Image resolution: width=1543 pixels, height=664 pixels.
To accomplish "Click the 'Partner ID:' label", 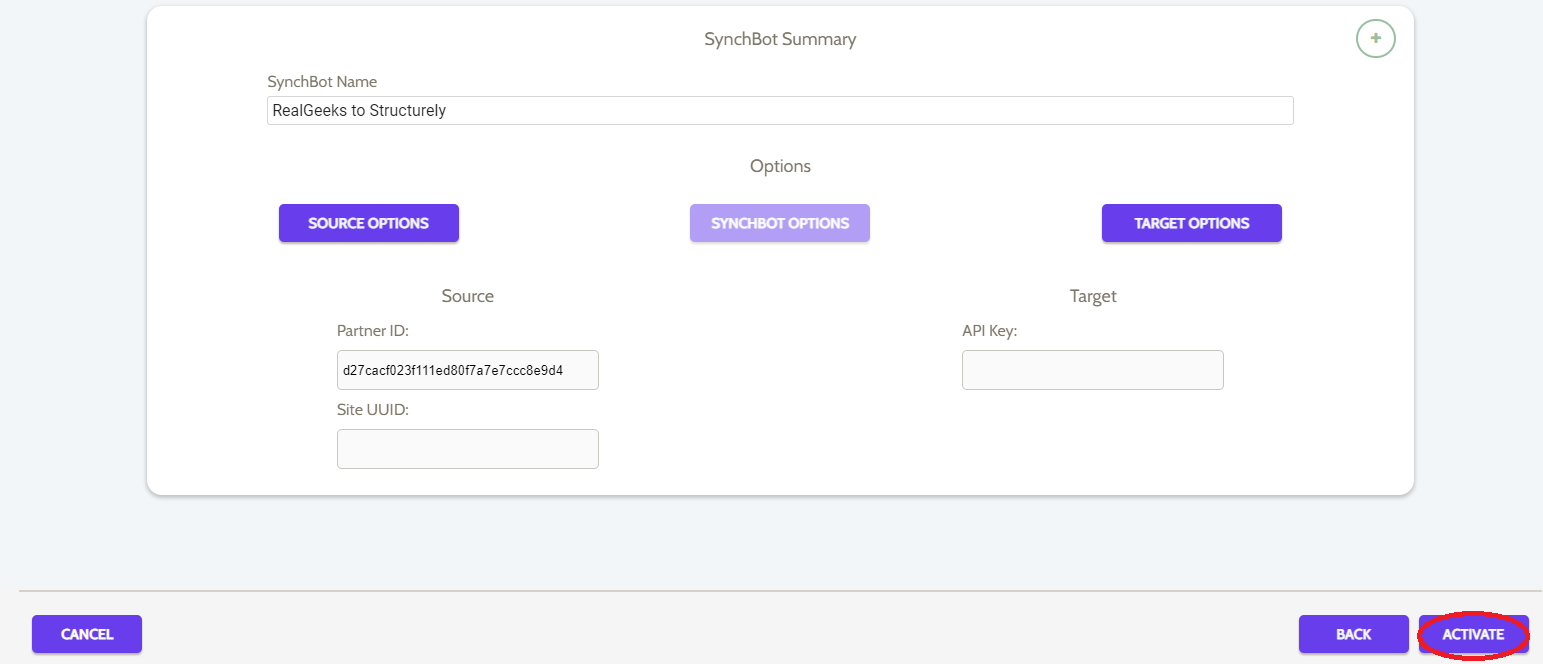I will click(x=373, y=331).
